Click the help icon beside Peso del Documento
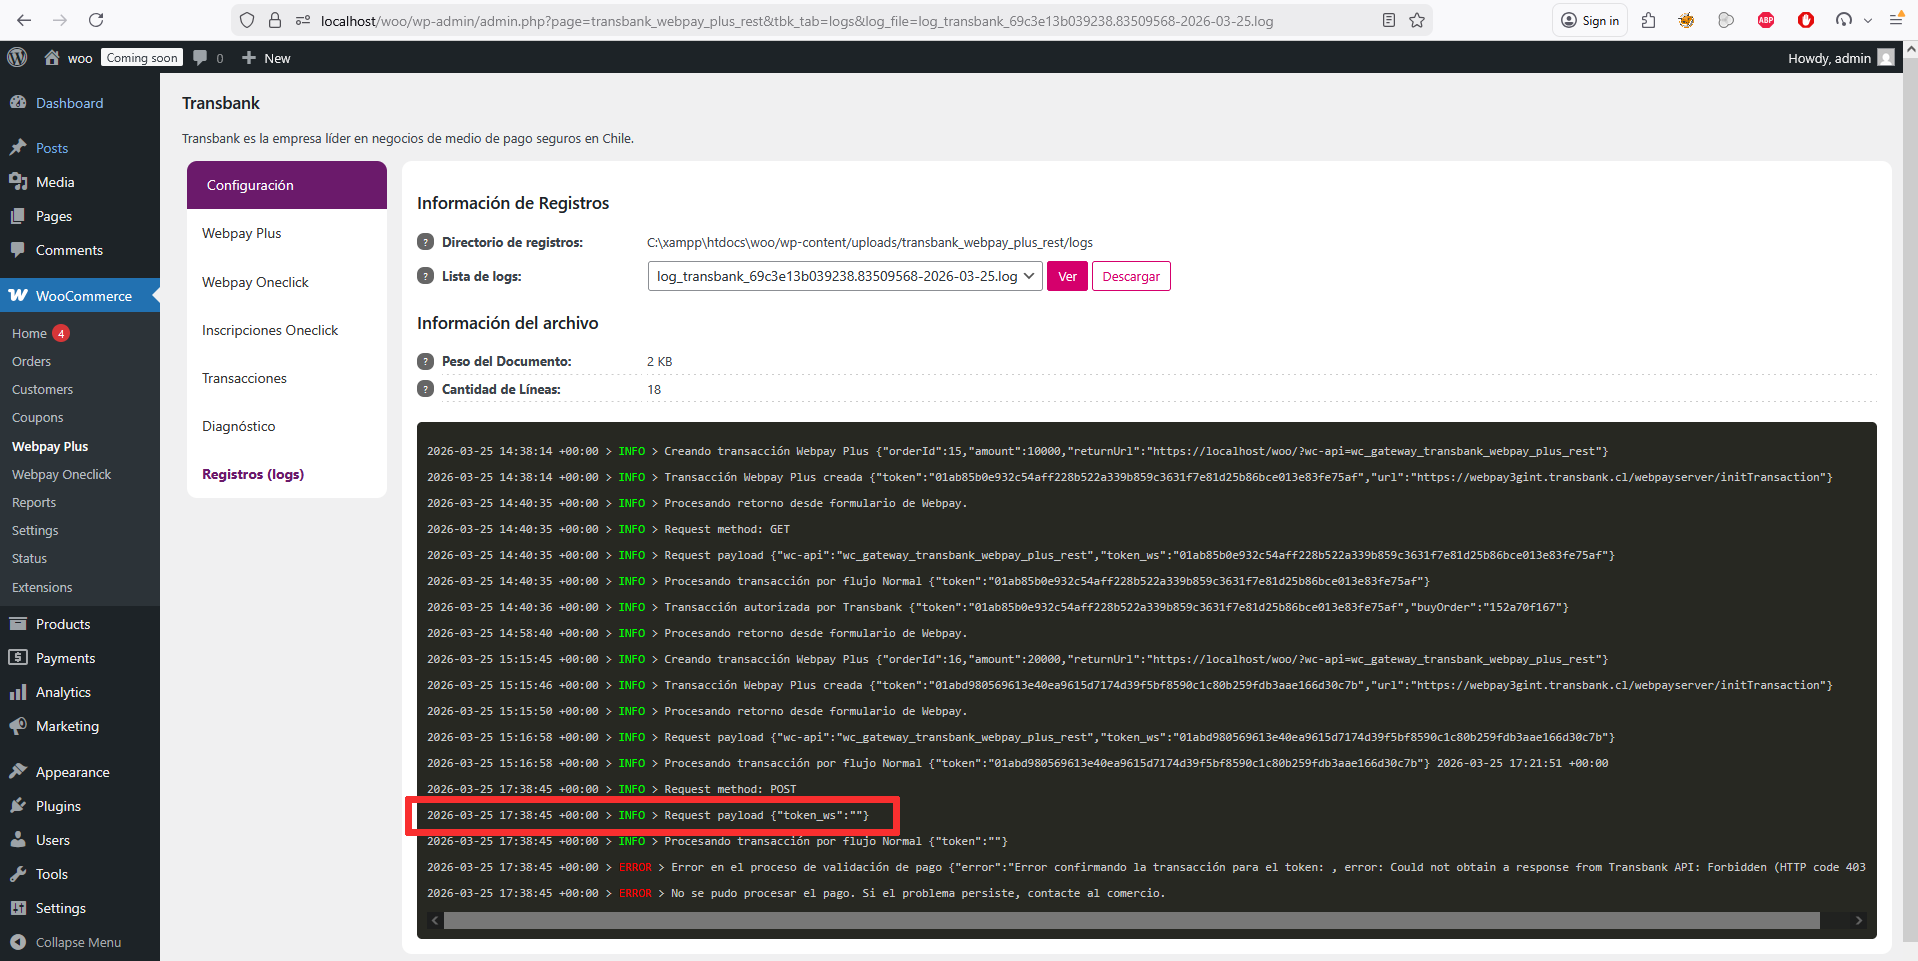 click(425, 361)
